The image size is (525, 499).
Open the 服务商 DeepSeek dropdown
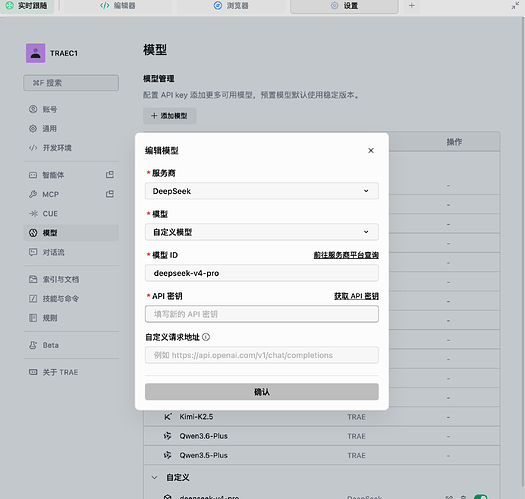point(262,191)
